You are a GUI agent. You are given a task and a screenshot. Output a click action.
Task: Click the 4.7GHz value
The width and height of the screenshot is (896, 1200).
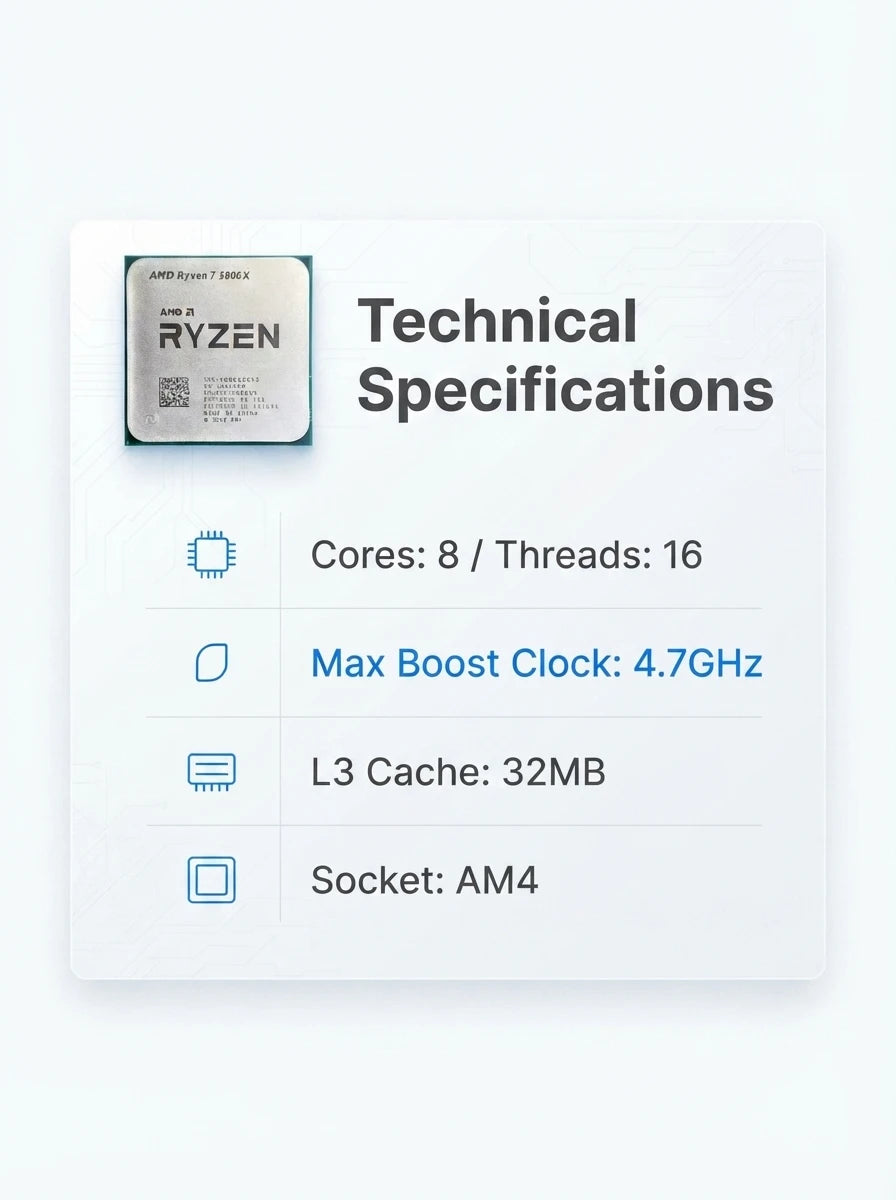tap(699, 663)
